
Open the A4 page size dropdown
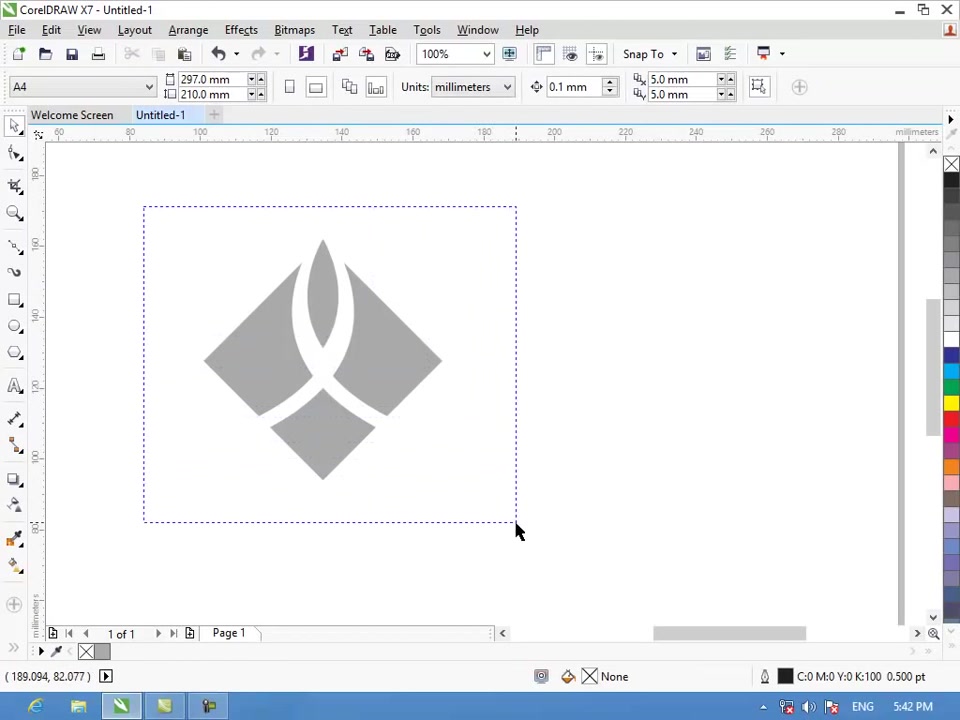pyautogui.click(x=149, y=87)
